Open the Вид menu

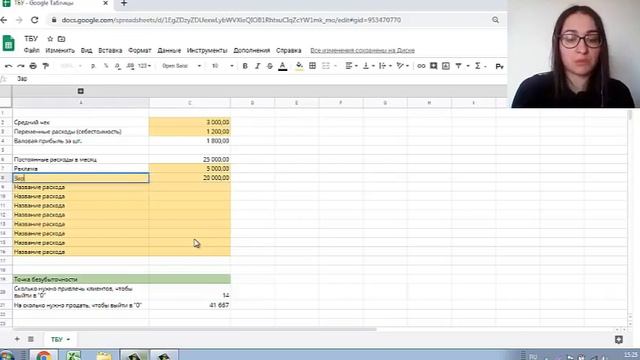(86, 51)
